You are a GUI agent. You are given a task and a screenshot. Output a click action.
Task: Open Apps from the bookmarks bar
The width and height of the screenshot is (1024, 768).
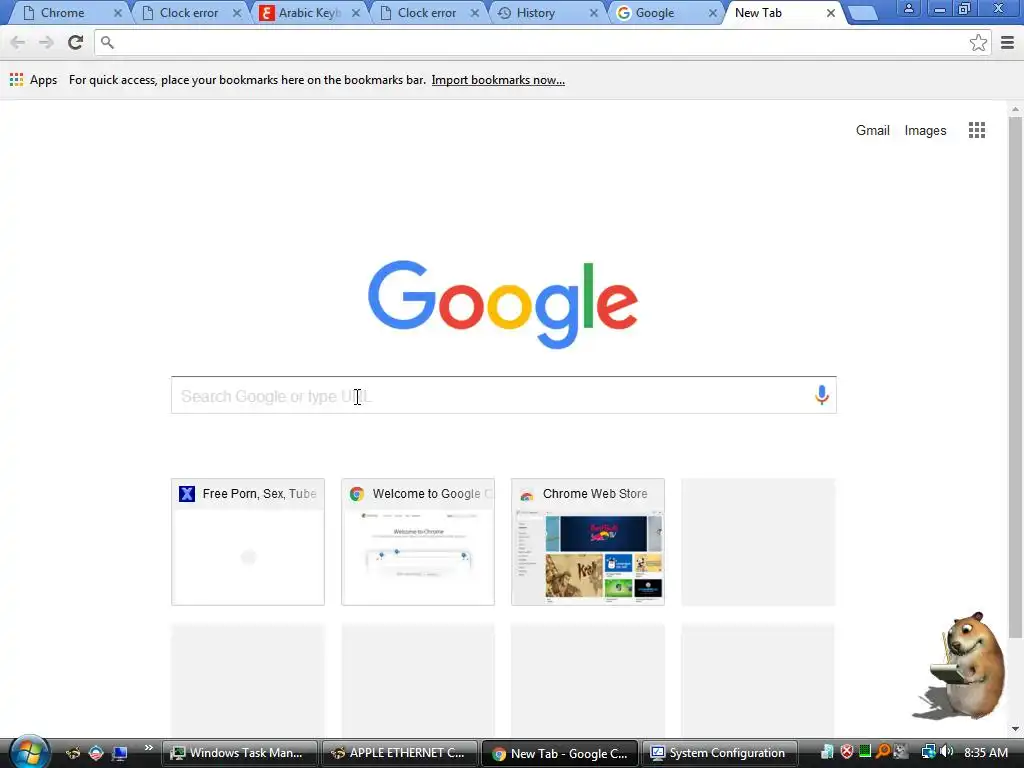[x=33, y=80]
